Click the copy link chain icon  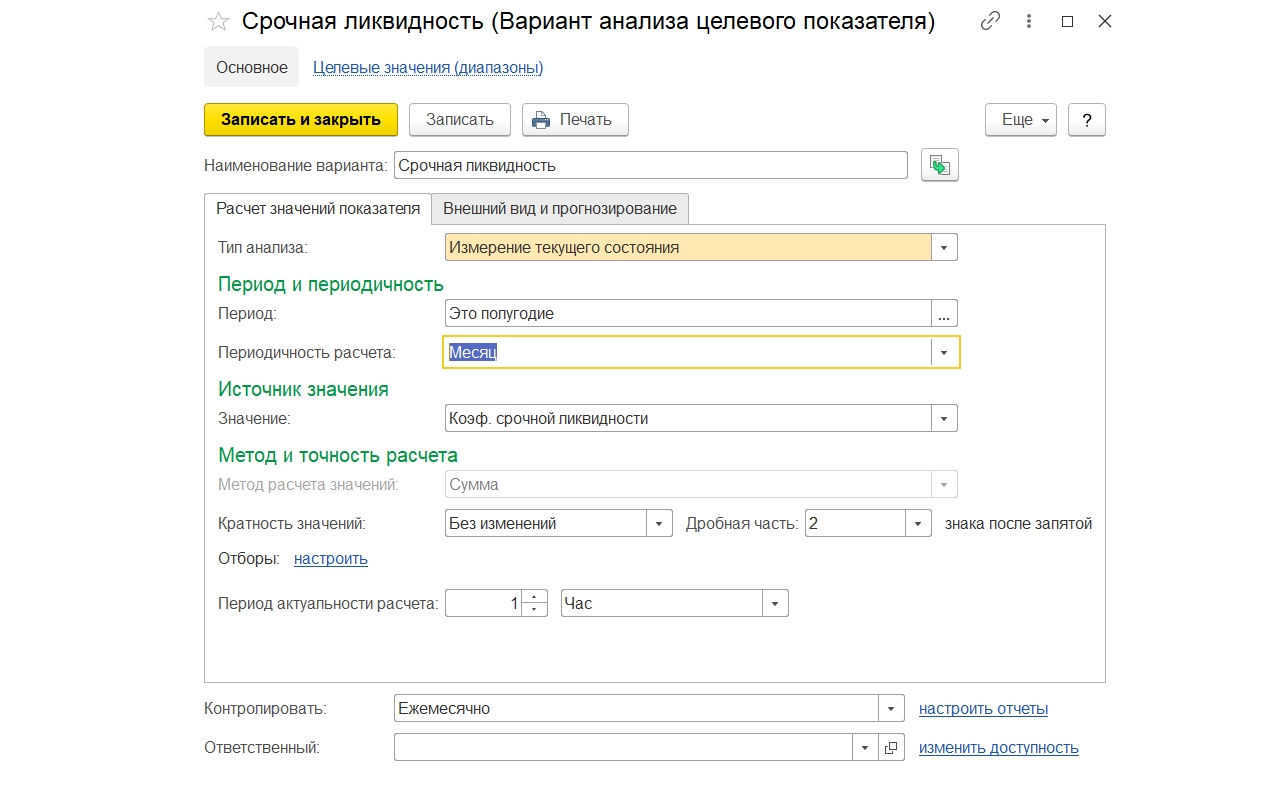(990, 21)
